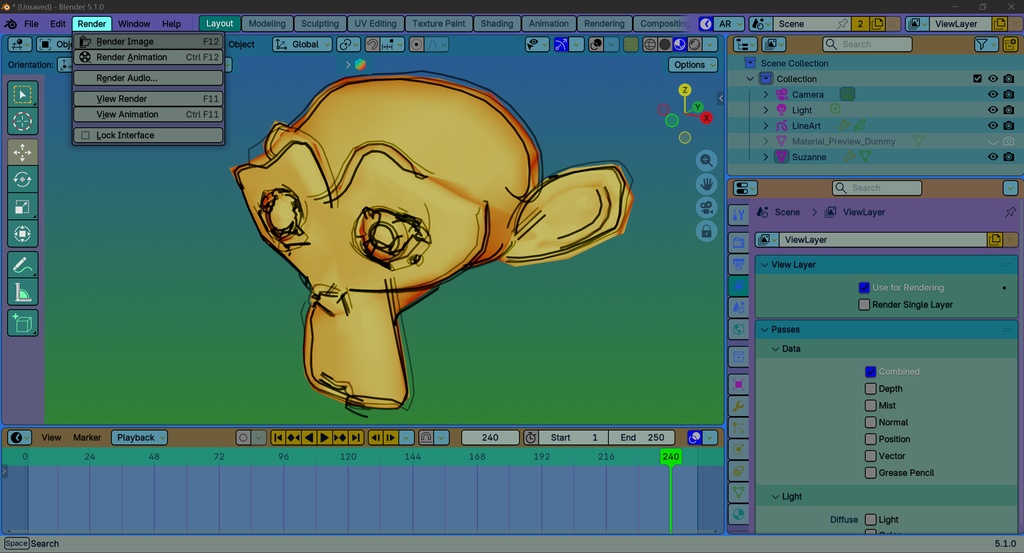Click the zoom viewport magnifier icon
The image size is (1024, 553).
706,161
